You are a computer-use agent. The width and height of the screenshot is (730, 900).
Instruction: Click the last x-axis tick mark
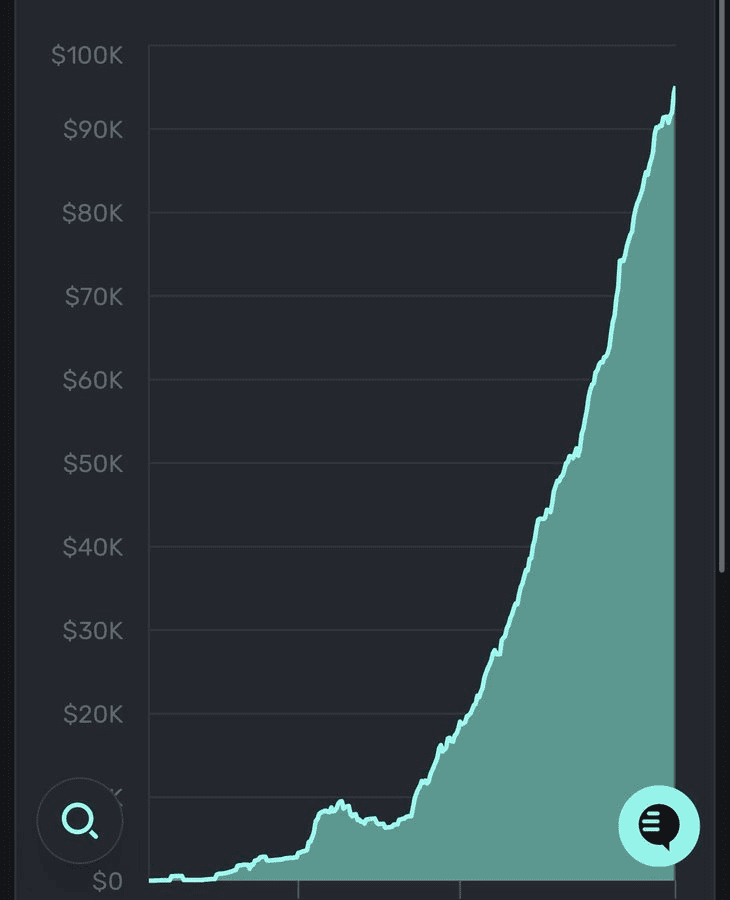point(675,888)
